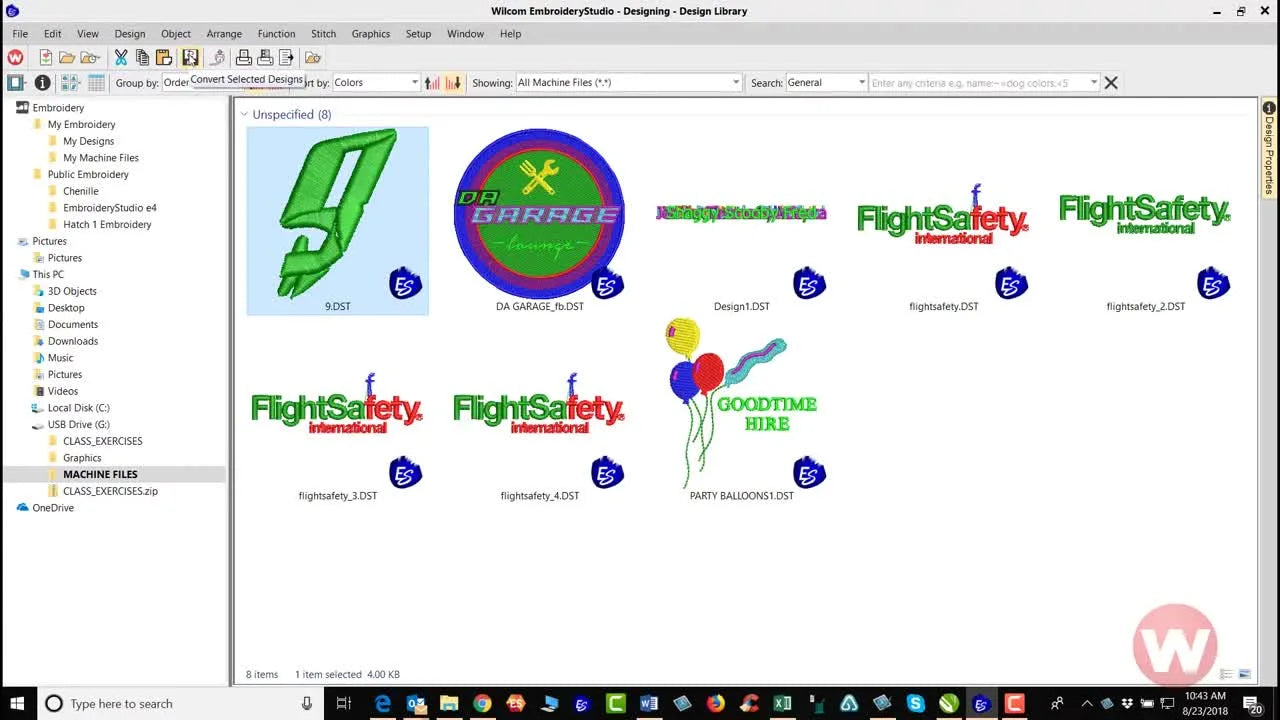1280x720 pixels.
Task: Click the Windows Start button
Action: (x=19, y=703)
